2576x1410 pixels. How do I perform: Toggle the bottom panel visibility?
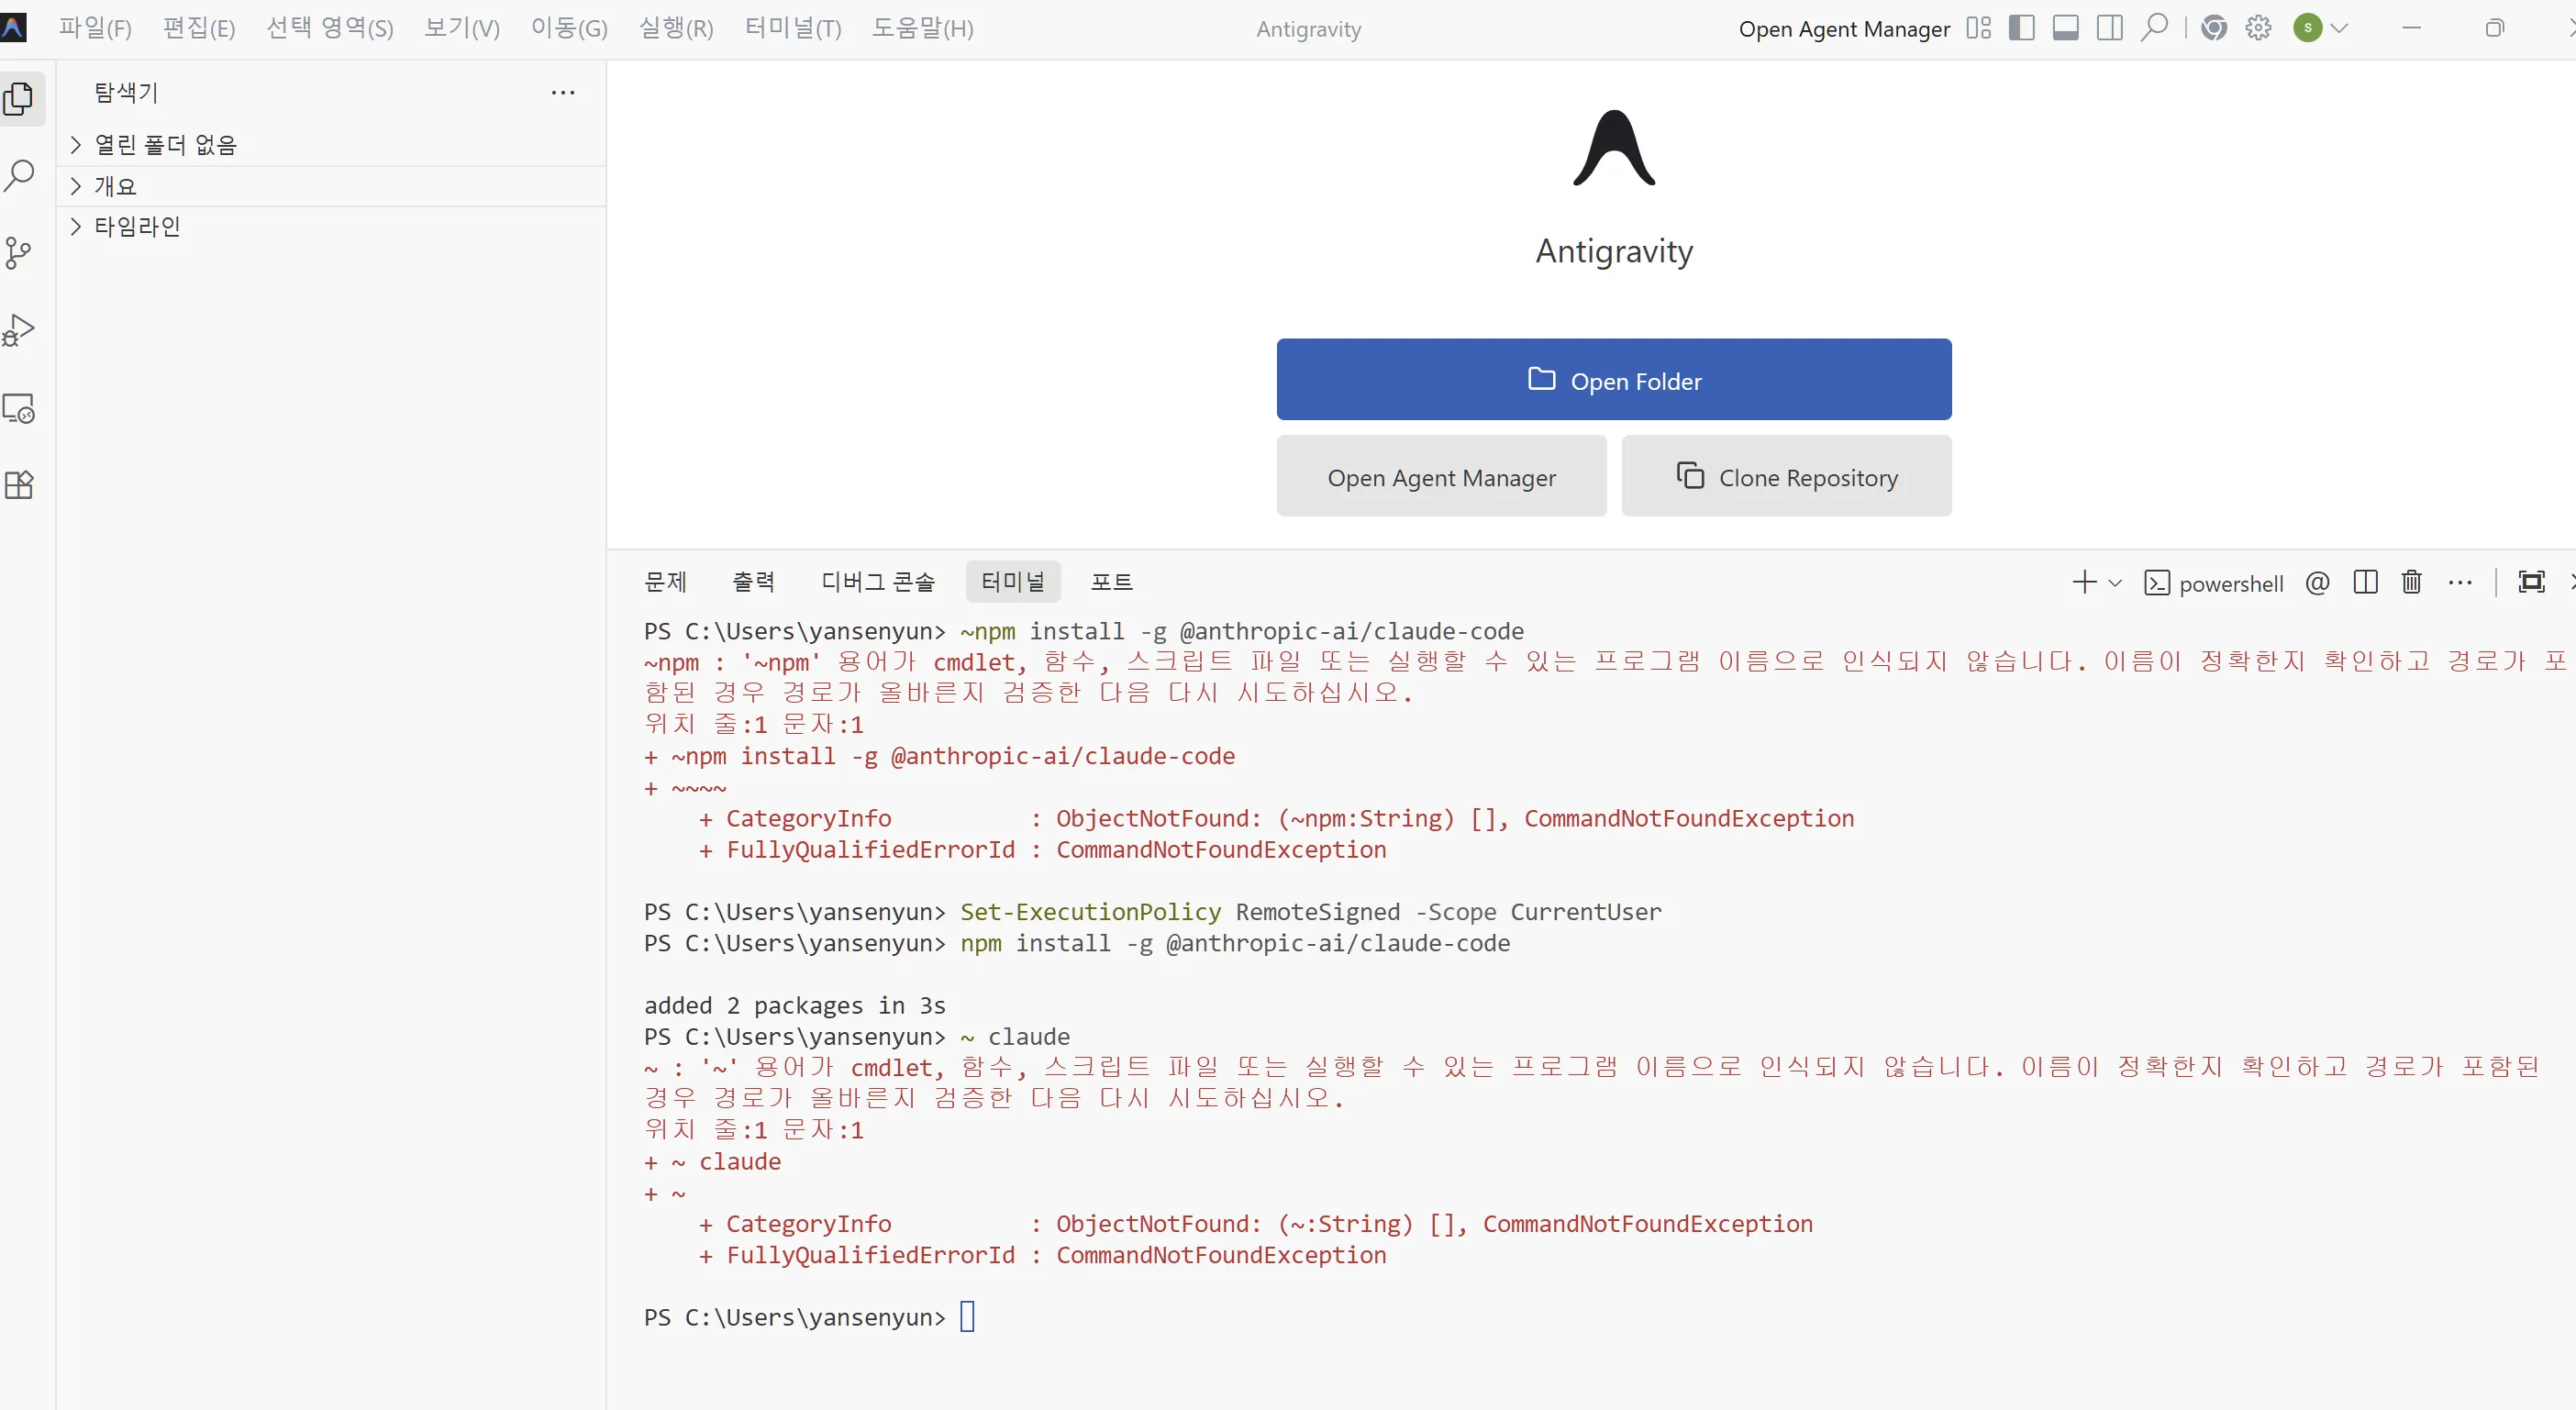2065,27
